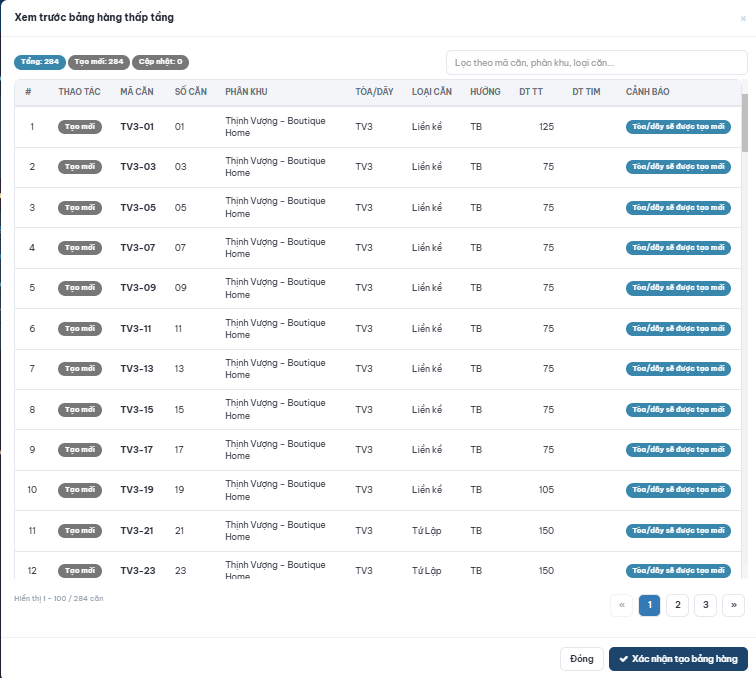The height and width of the screenshot is (678, 756).
Task: Click Tứ Lập type in row TV3-23
Action: pos(426,571)
